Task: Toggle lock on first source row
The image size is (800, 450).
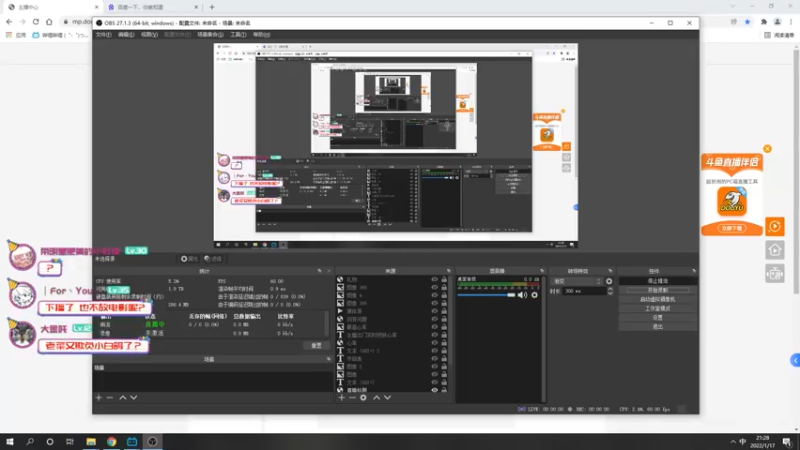Action: point(444,280)
